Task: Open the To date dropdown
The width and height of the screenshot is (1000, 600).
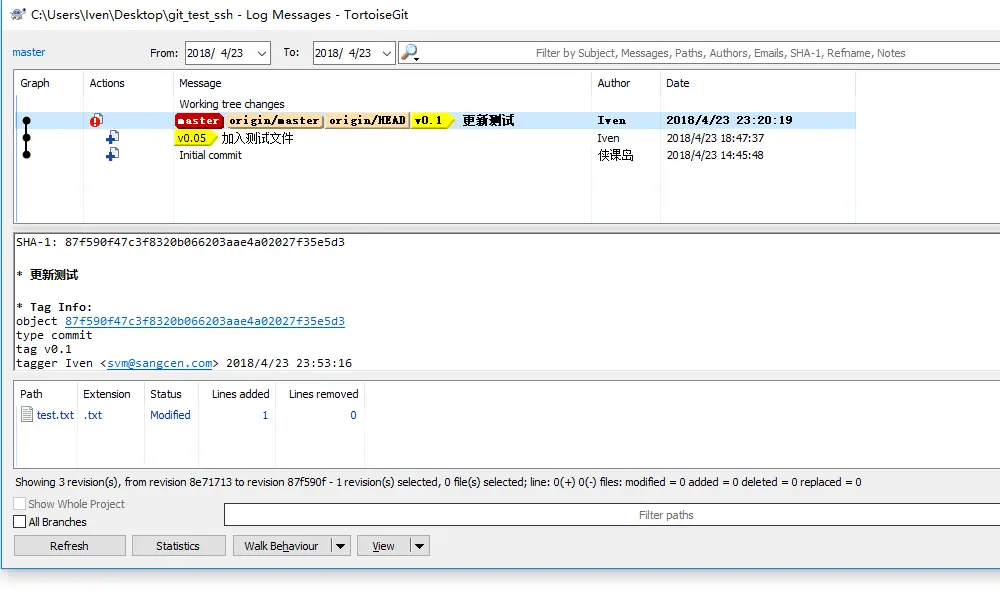Action: click(x=386, y=53)
